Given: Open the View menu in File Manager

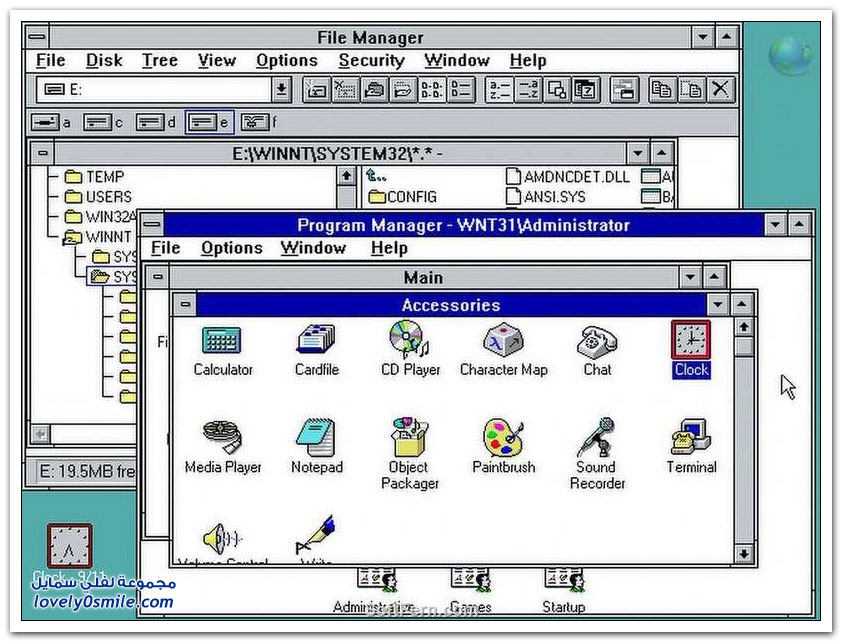Looking at the screenshot, I should point(216,60).
